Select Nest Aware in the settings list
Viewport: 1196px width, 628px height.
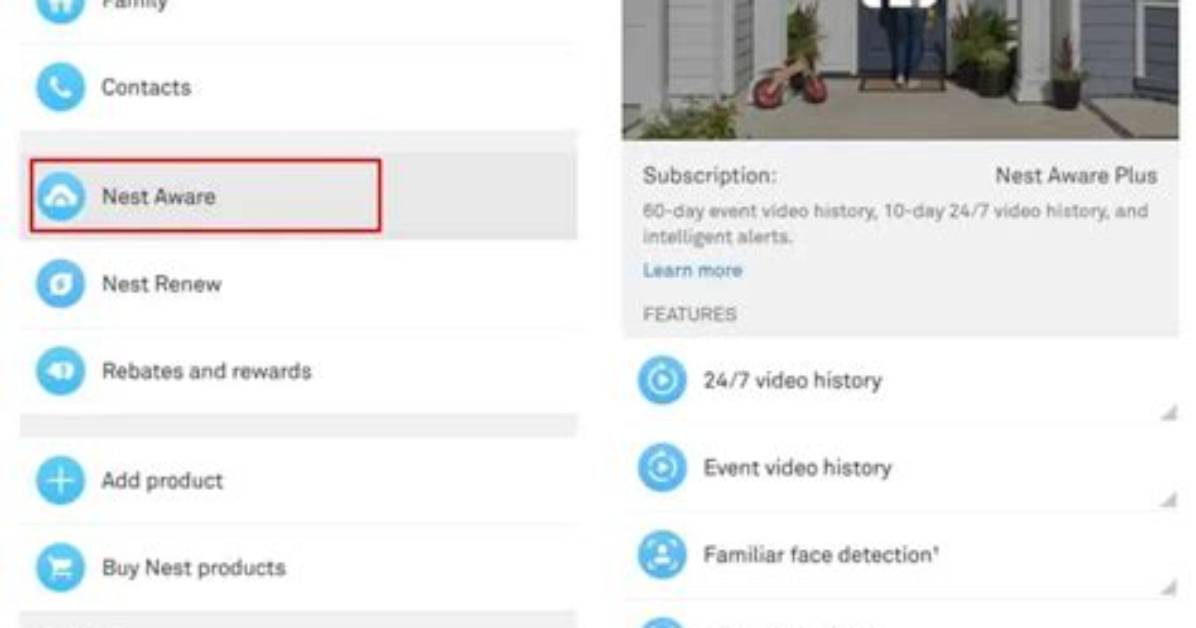tap(298, 196)
